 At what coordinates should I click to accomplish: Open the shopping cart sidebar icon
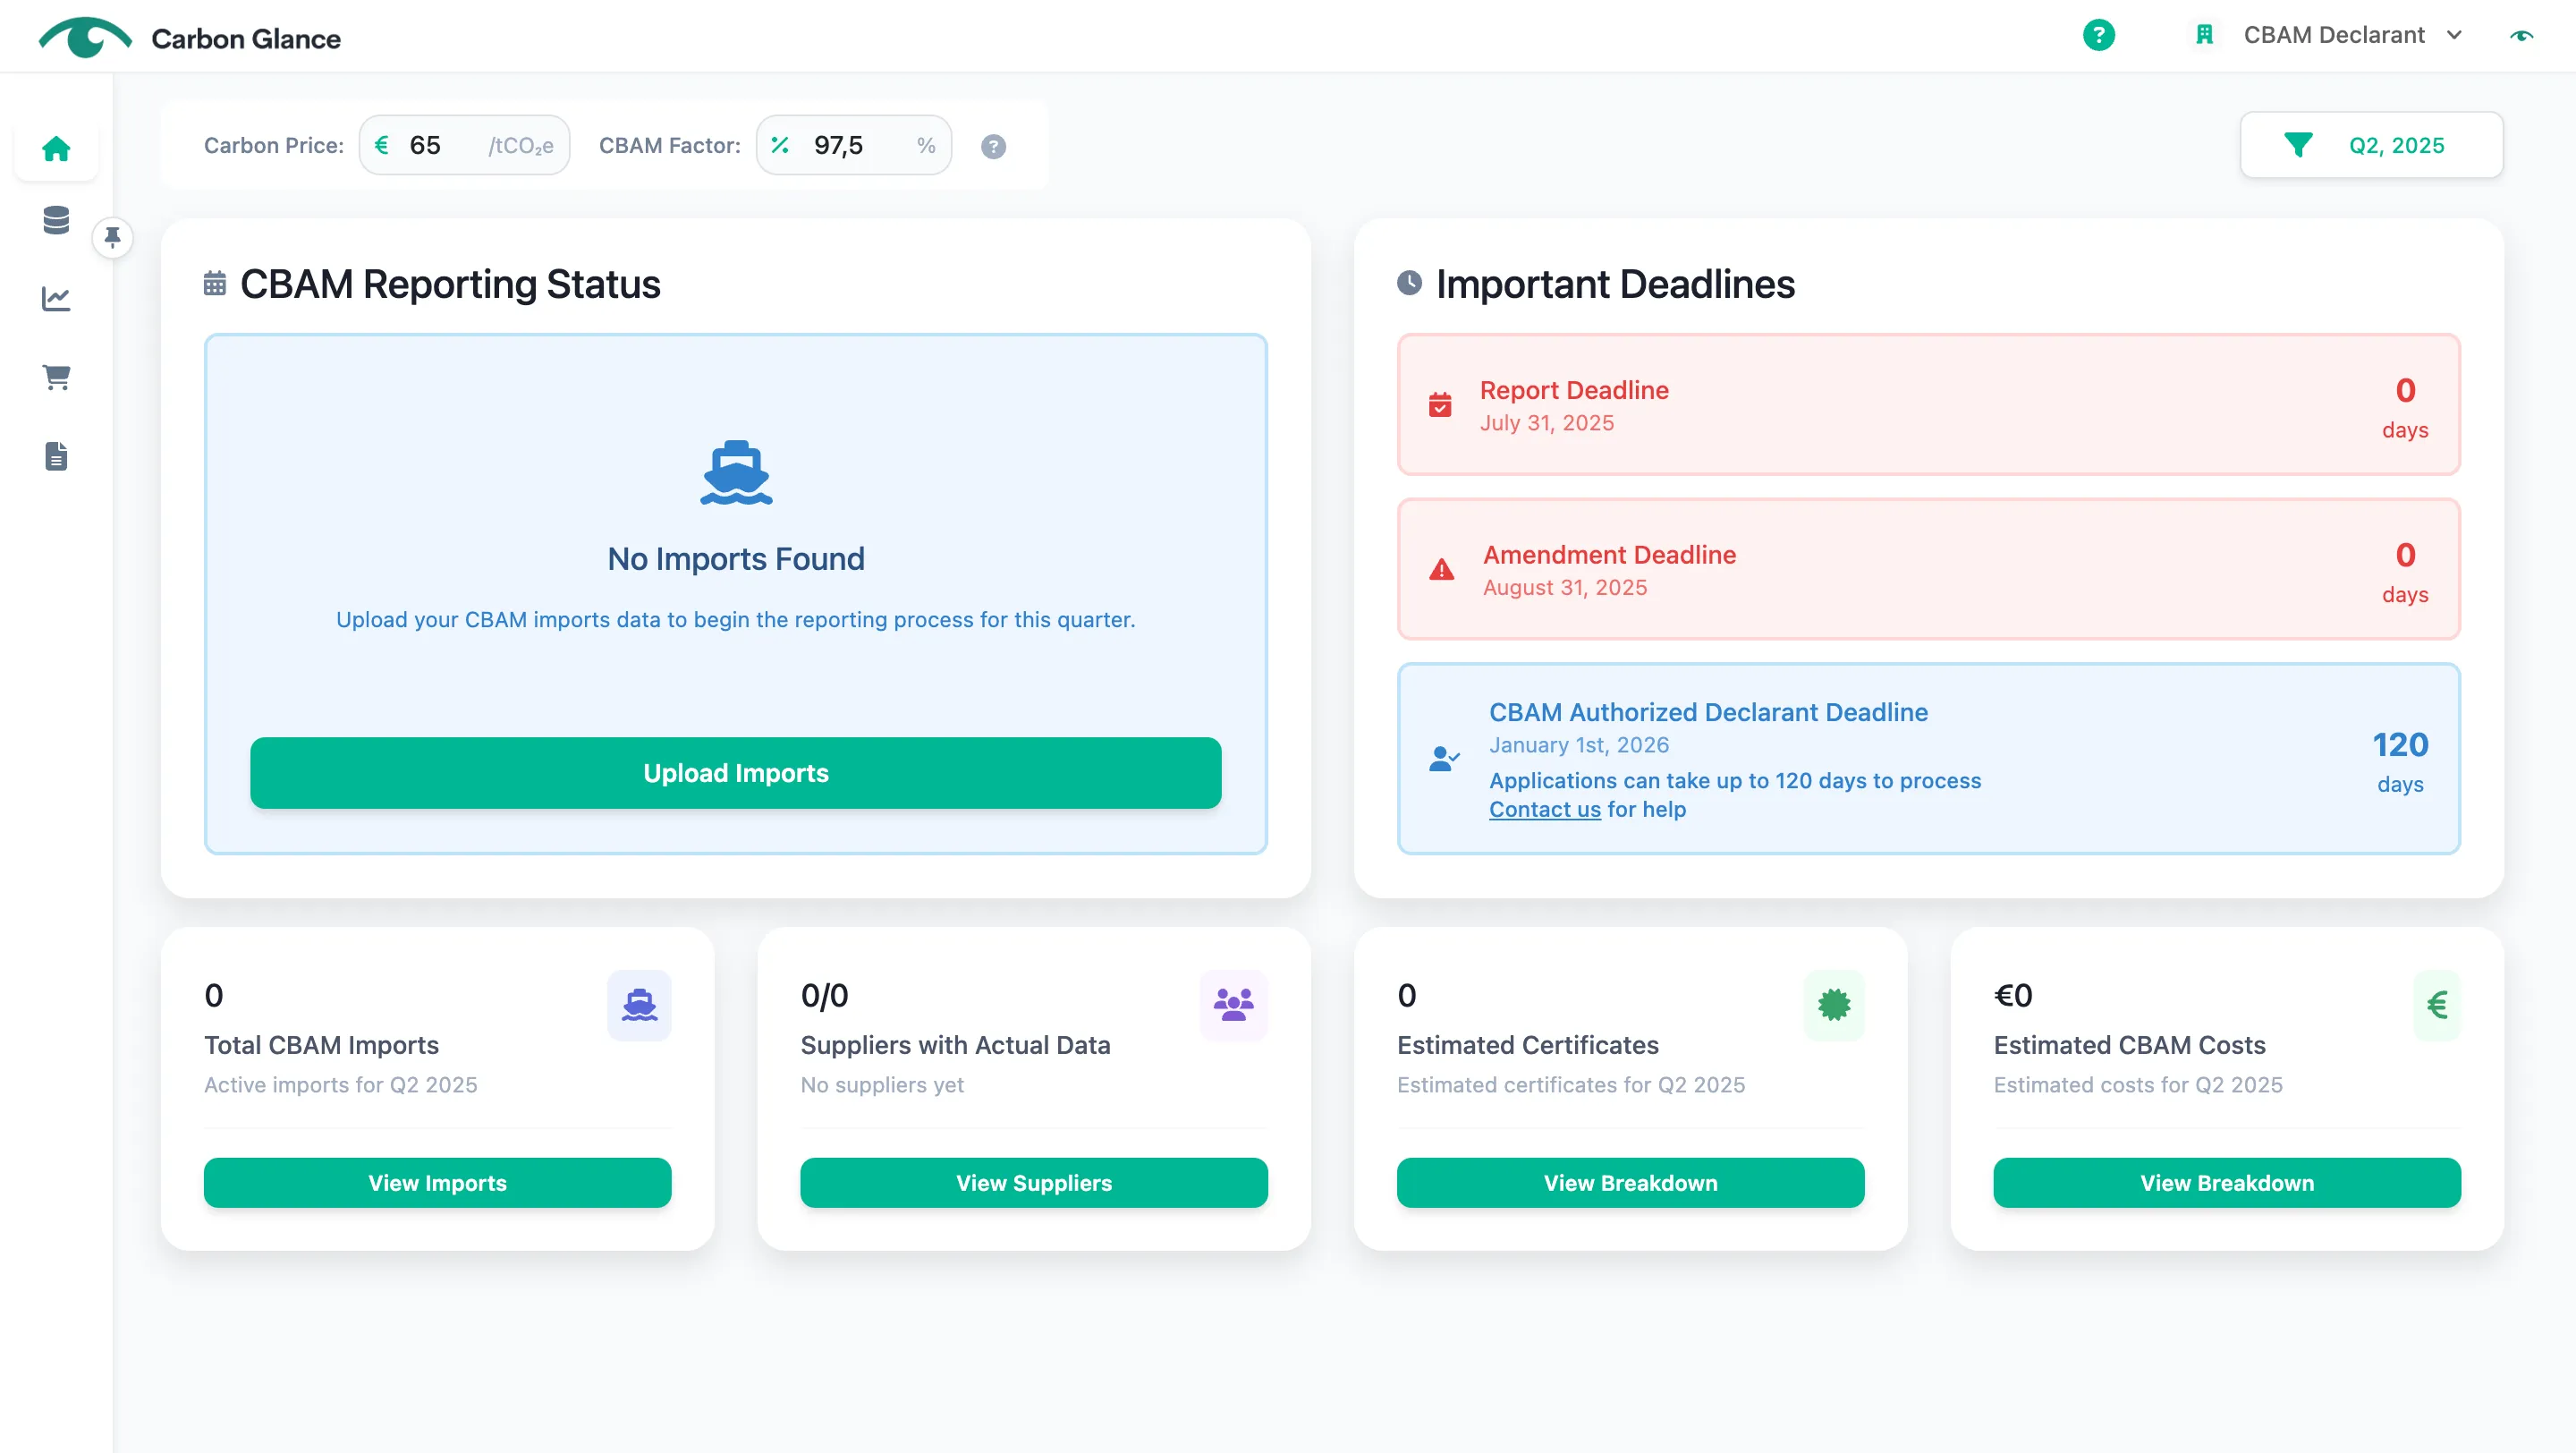pyautogui.click(x=56, y=377)
